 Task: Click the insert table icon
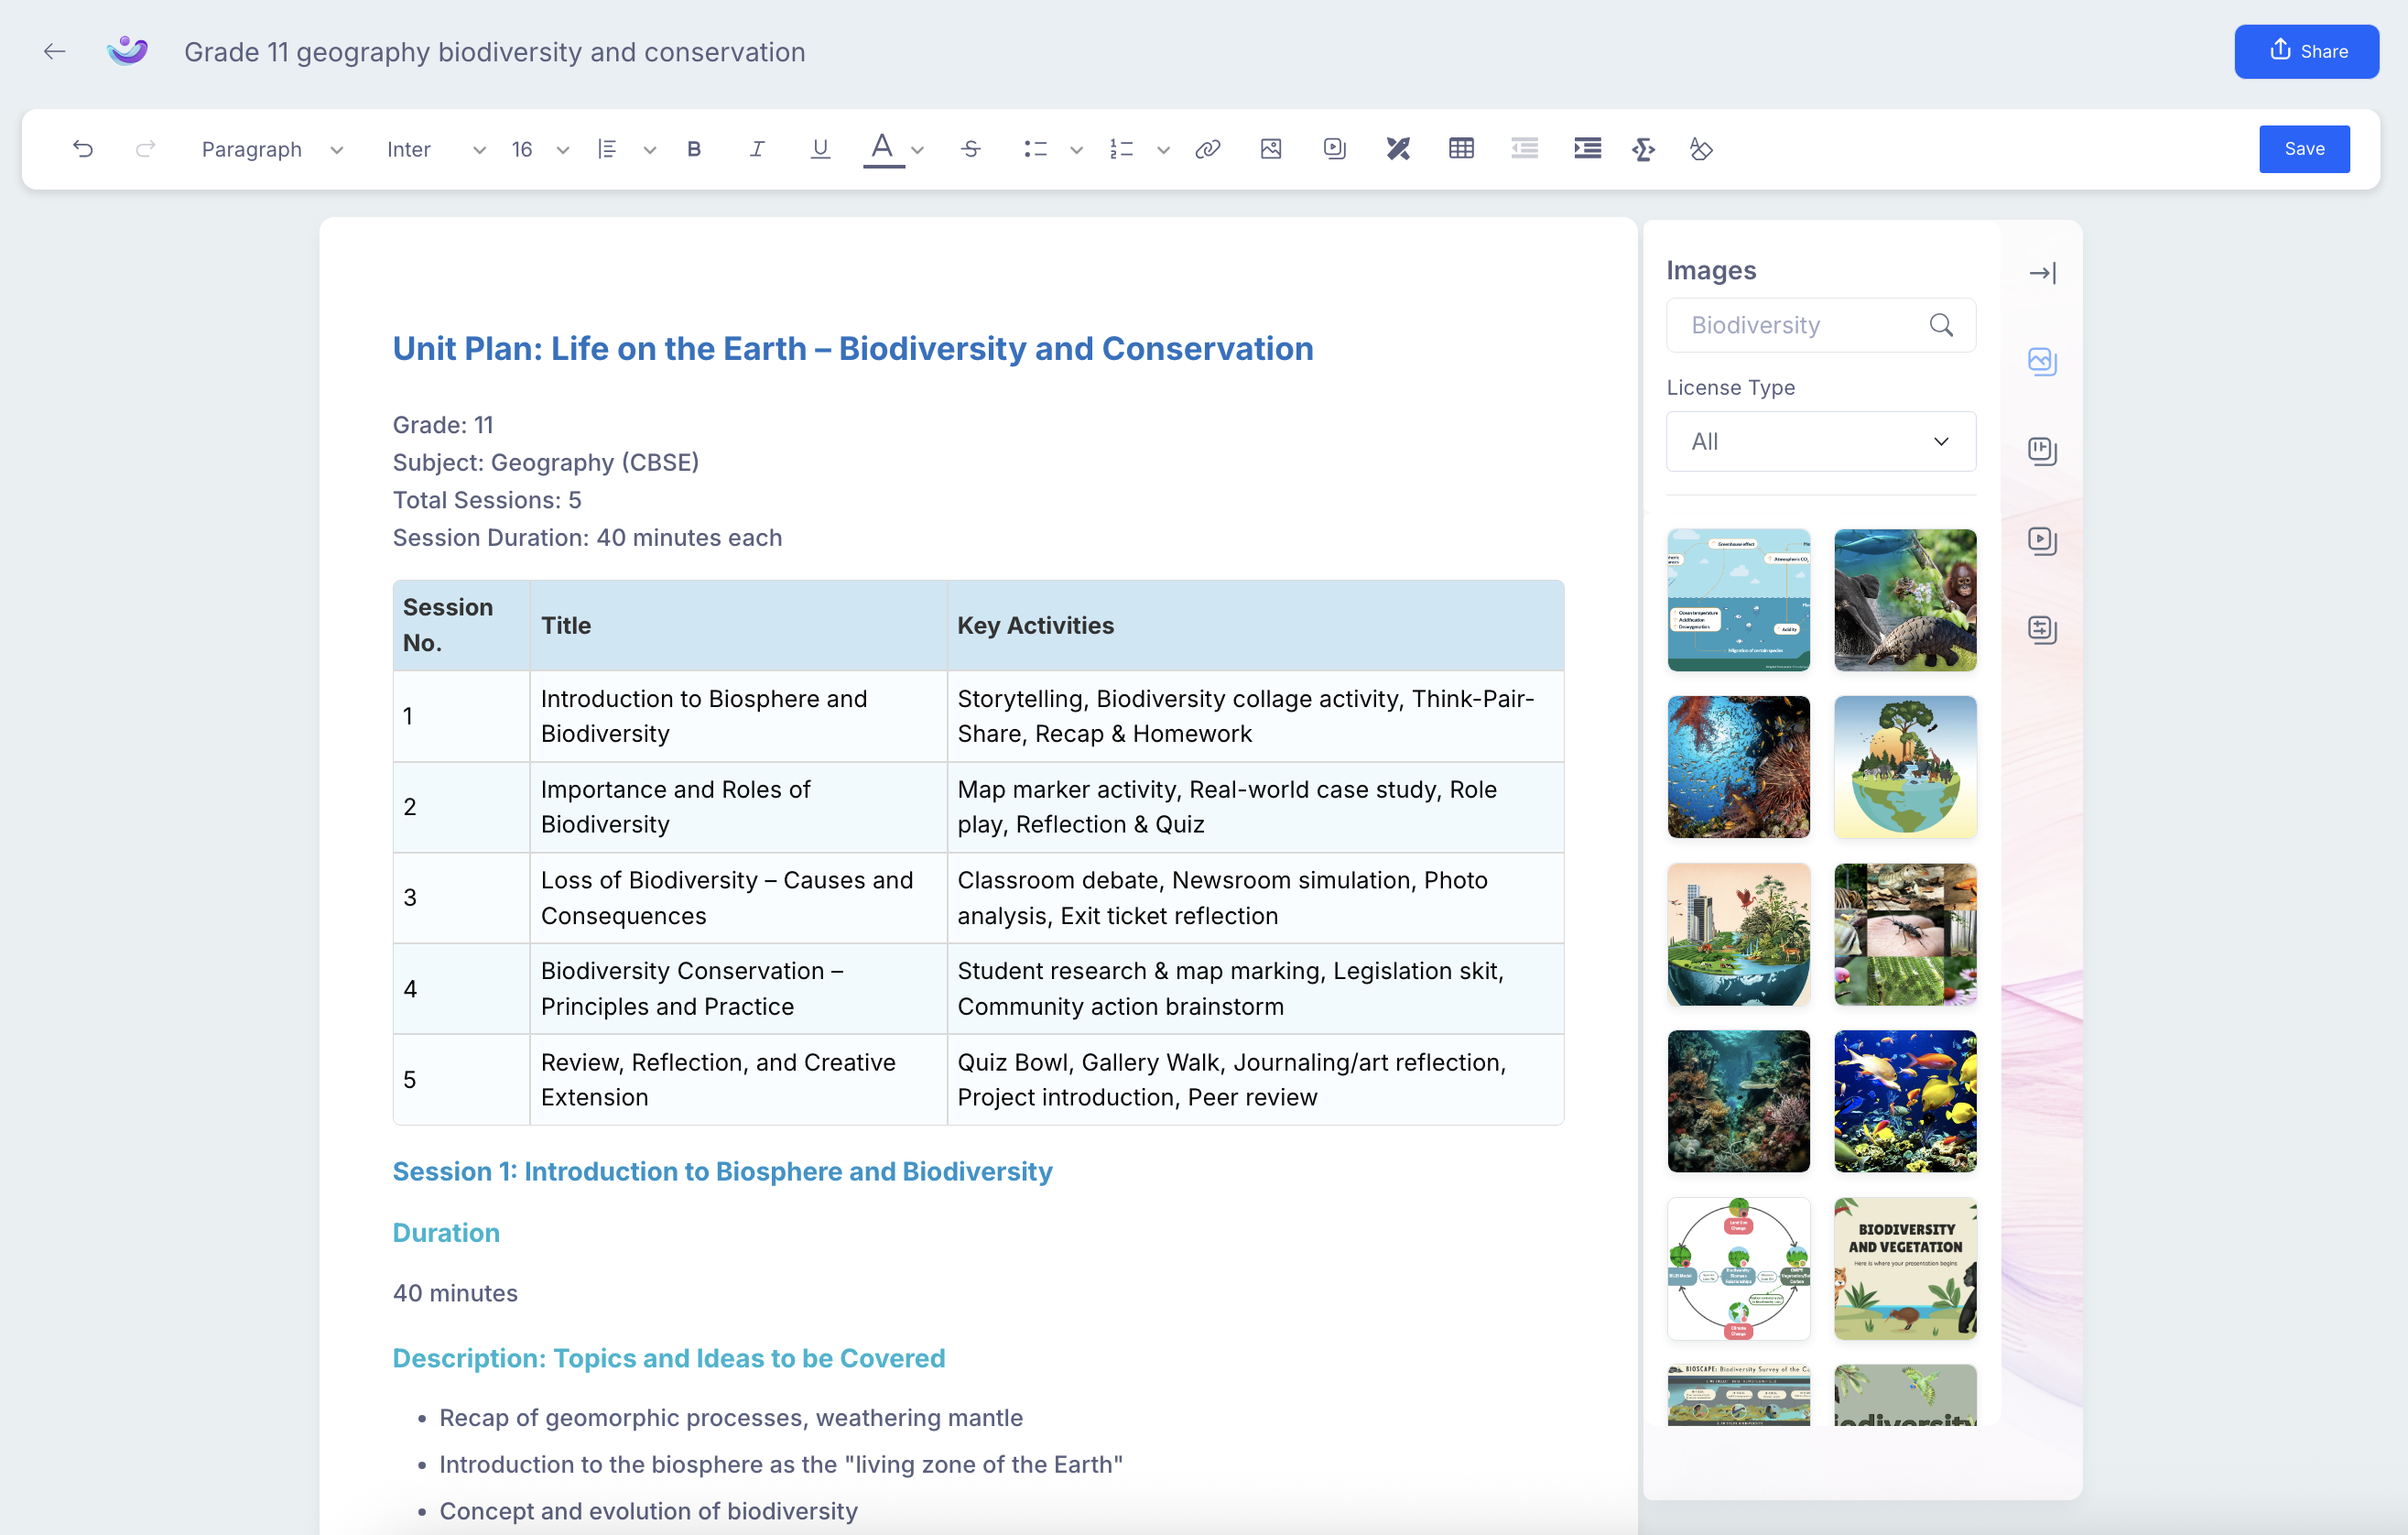(x=1461, y=149)
